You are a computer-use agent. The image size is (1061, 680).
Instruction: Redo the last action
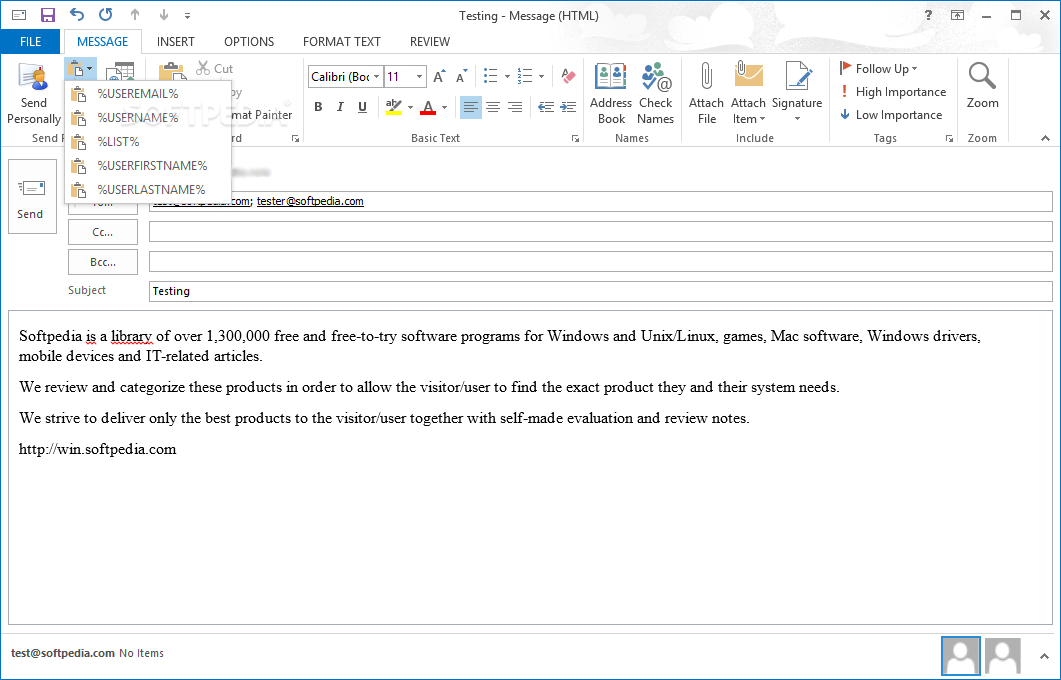tap(106, 15)
